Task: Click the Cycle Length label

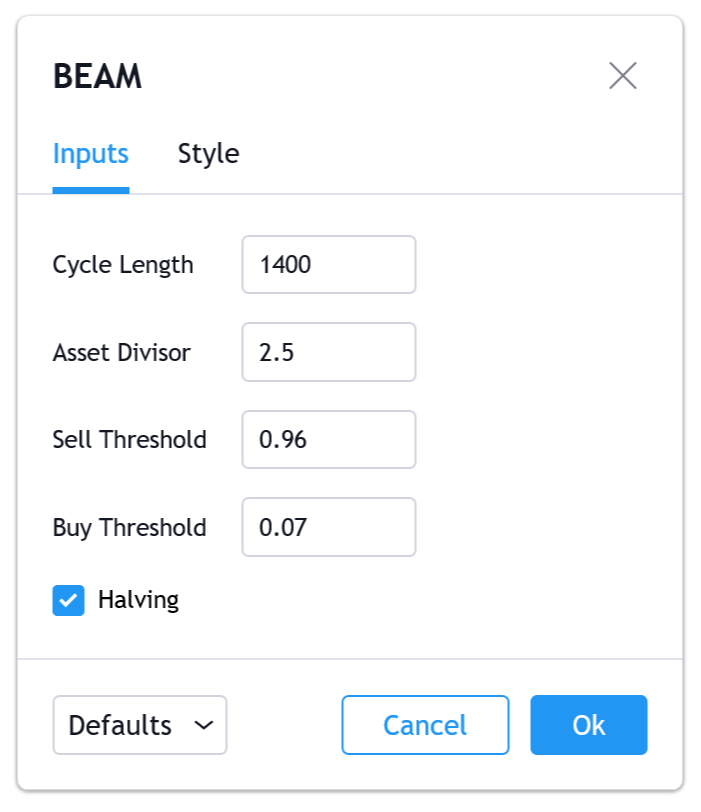Action: tap(123, 265)
